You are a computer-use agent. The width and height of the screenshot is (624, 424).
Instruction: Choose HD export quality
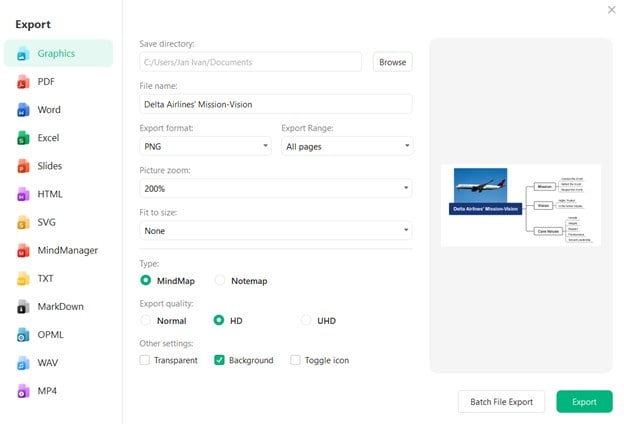pyautogui.click(x=219, y=320)
